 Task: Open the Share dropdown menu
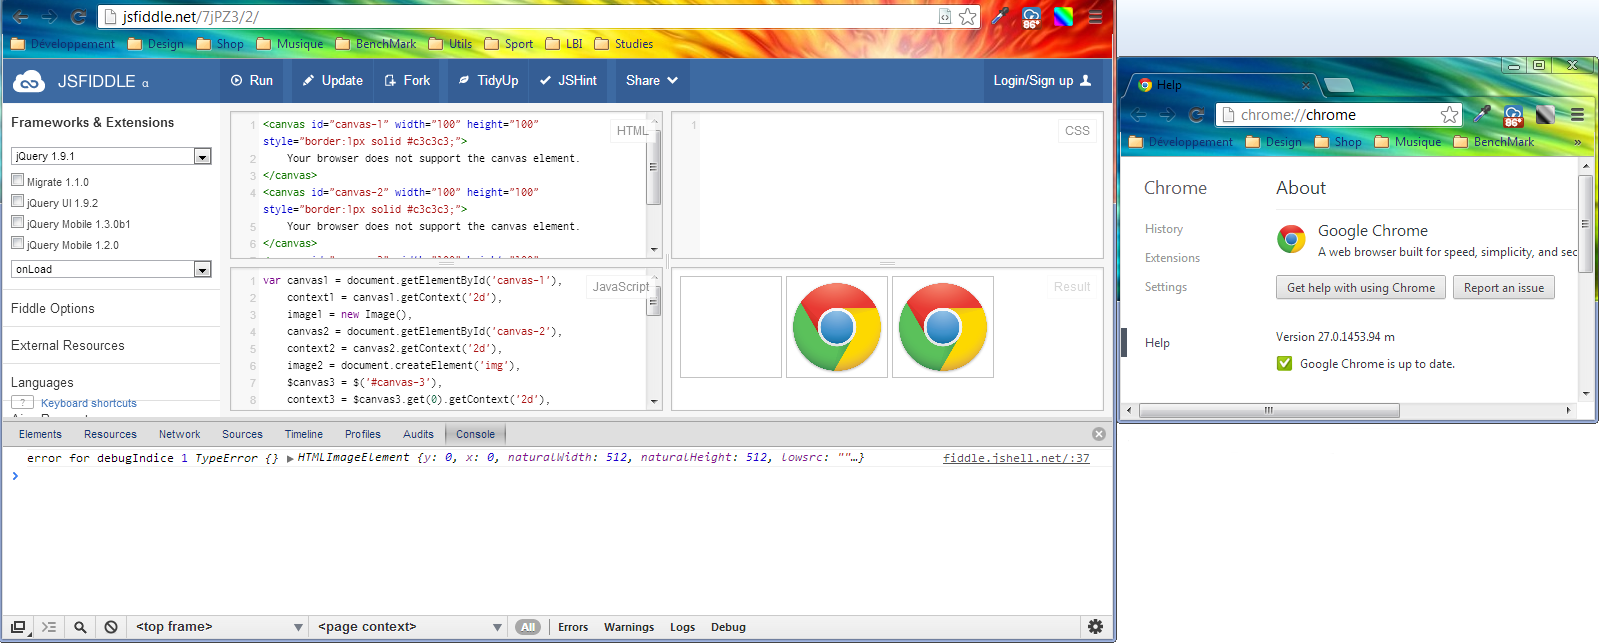tap(652, 81)
